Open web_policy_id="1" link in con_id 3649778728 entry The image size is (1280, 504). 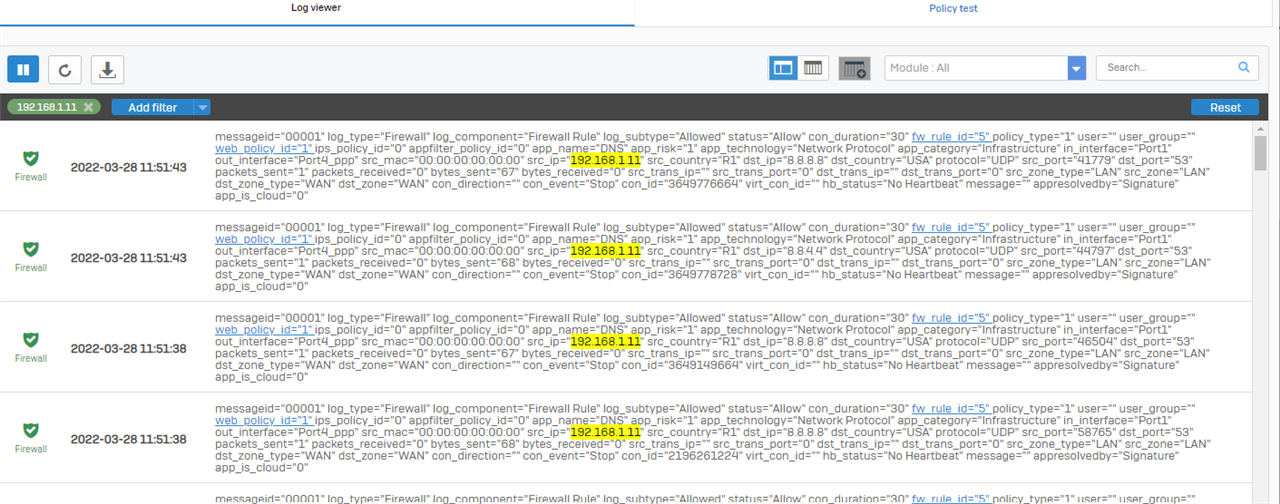click(x=264, y=238)
